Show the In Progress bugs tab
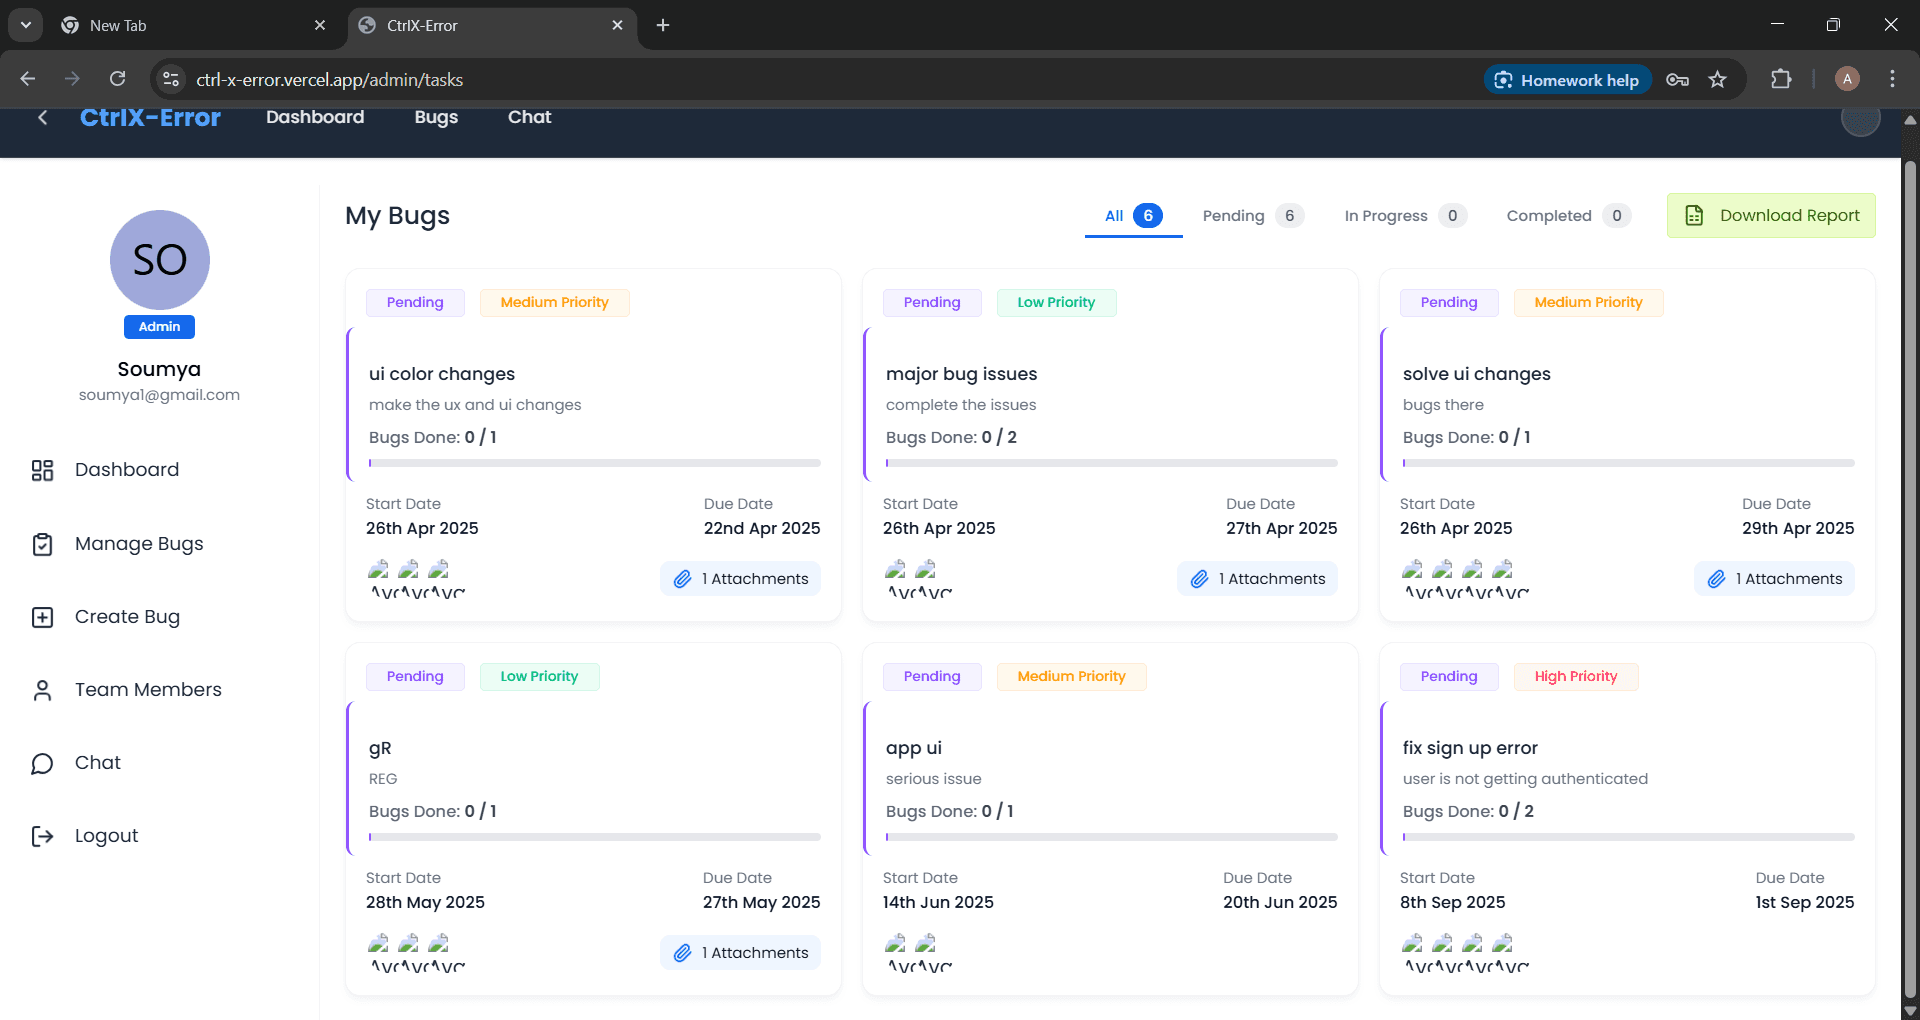Image resolution: width=1920 pixels, height=1020 pixels. (1405, 216)
